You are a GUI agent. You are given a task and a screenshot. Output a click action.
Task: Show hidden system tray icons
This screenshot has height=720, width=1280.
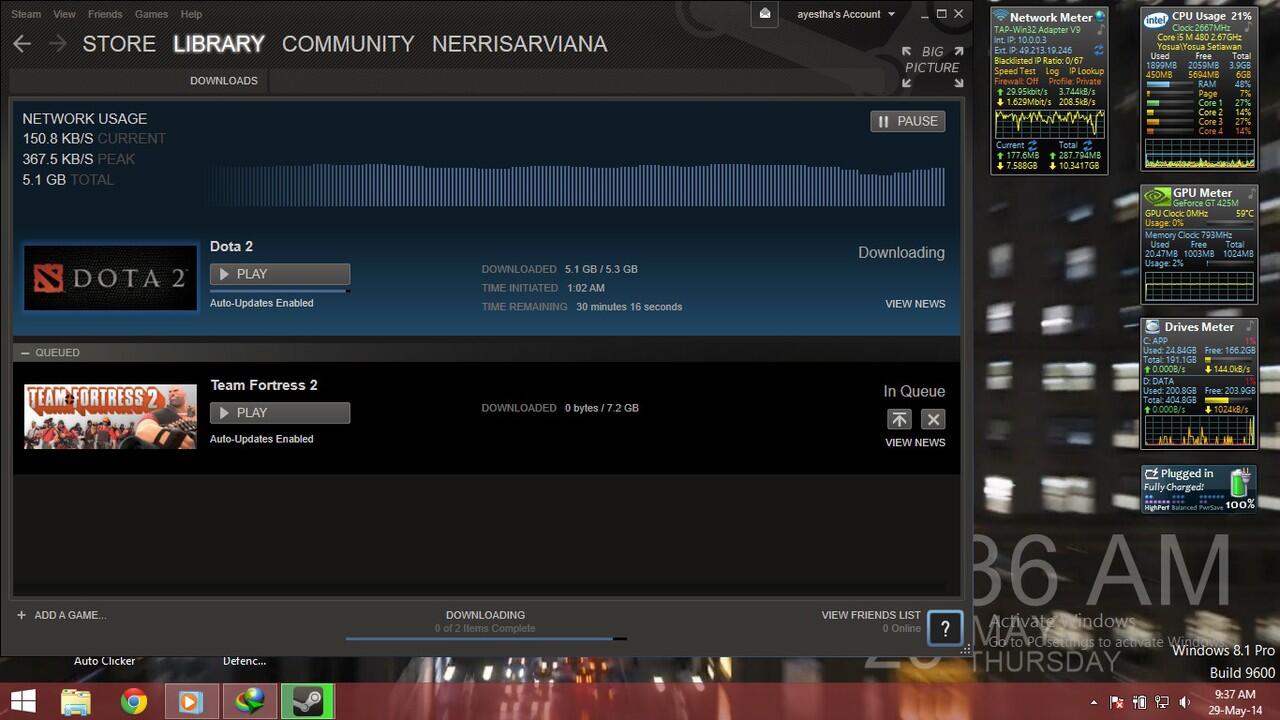[x=1093, y=702]
